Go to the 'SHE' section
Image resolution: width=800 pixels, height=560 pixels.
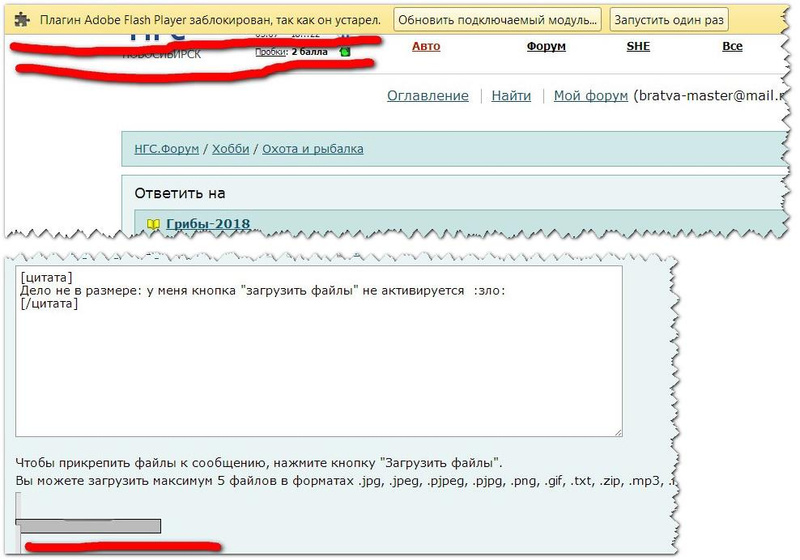click(638, 46)
